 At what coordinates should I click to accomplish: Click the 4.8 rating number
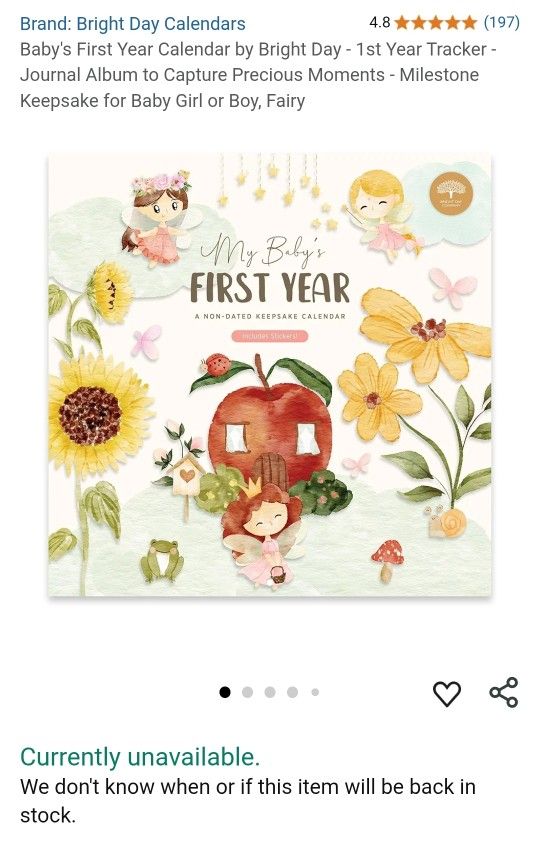(380, 23)
